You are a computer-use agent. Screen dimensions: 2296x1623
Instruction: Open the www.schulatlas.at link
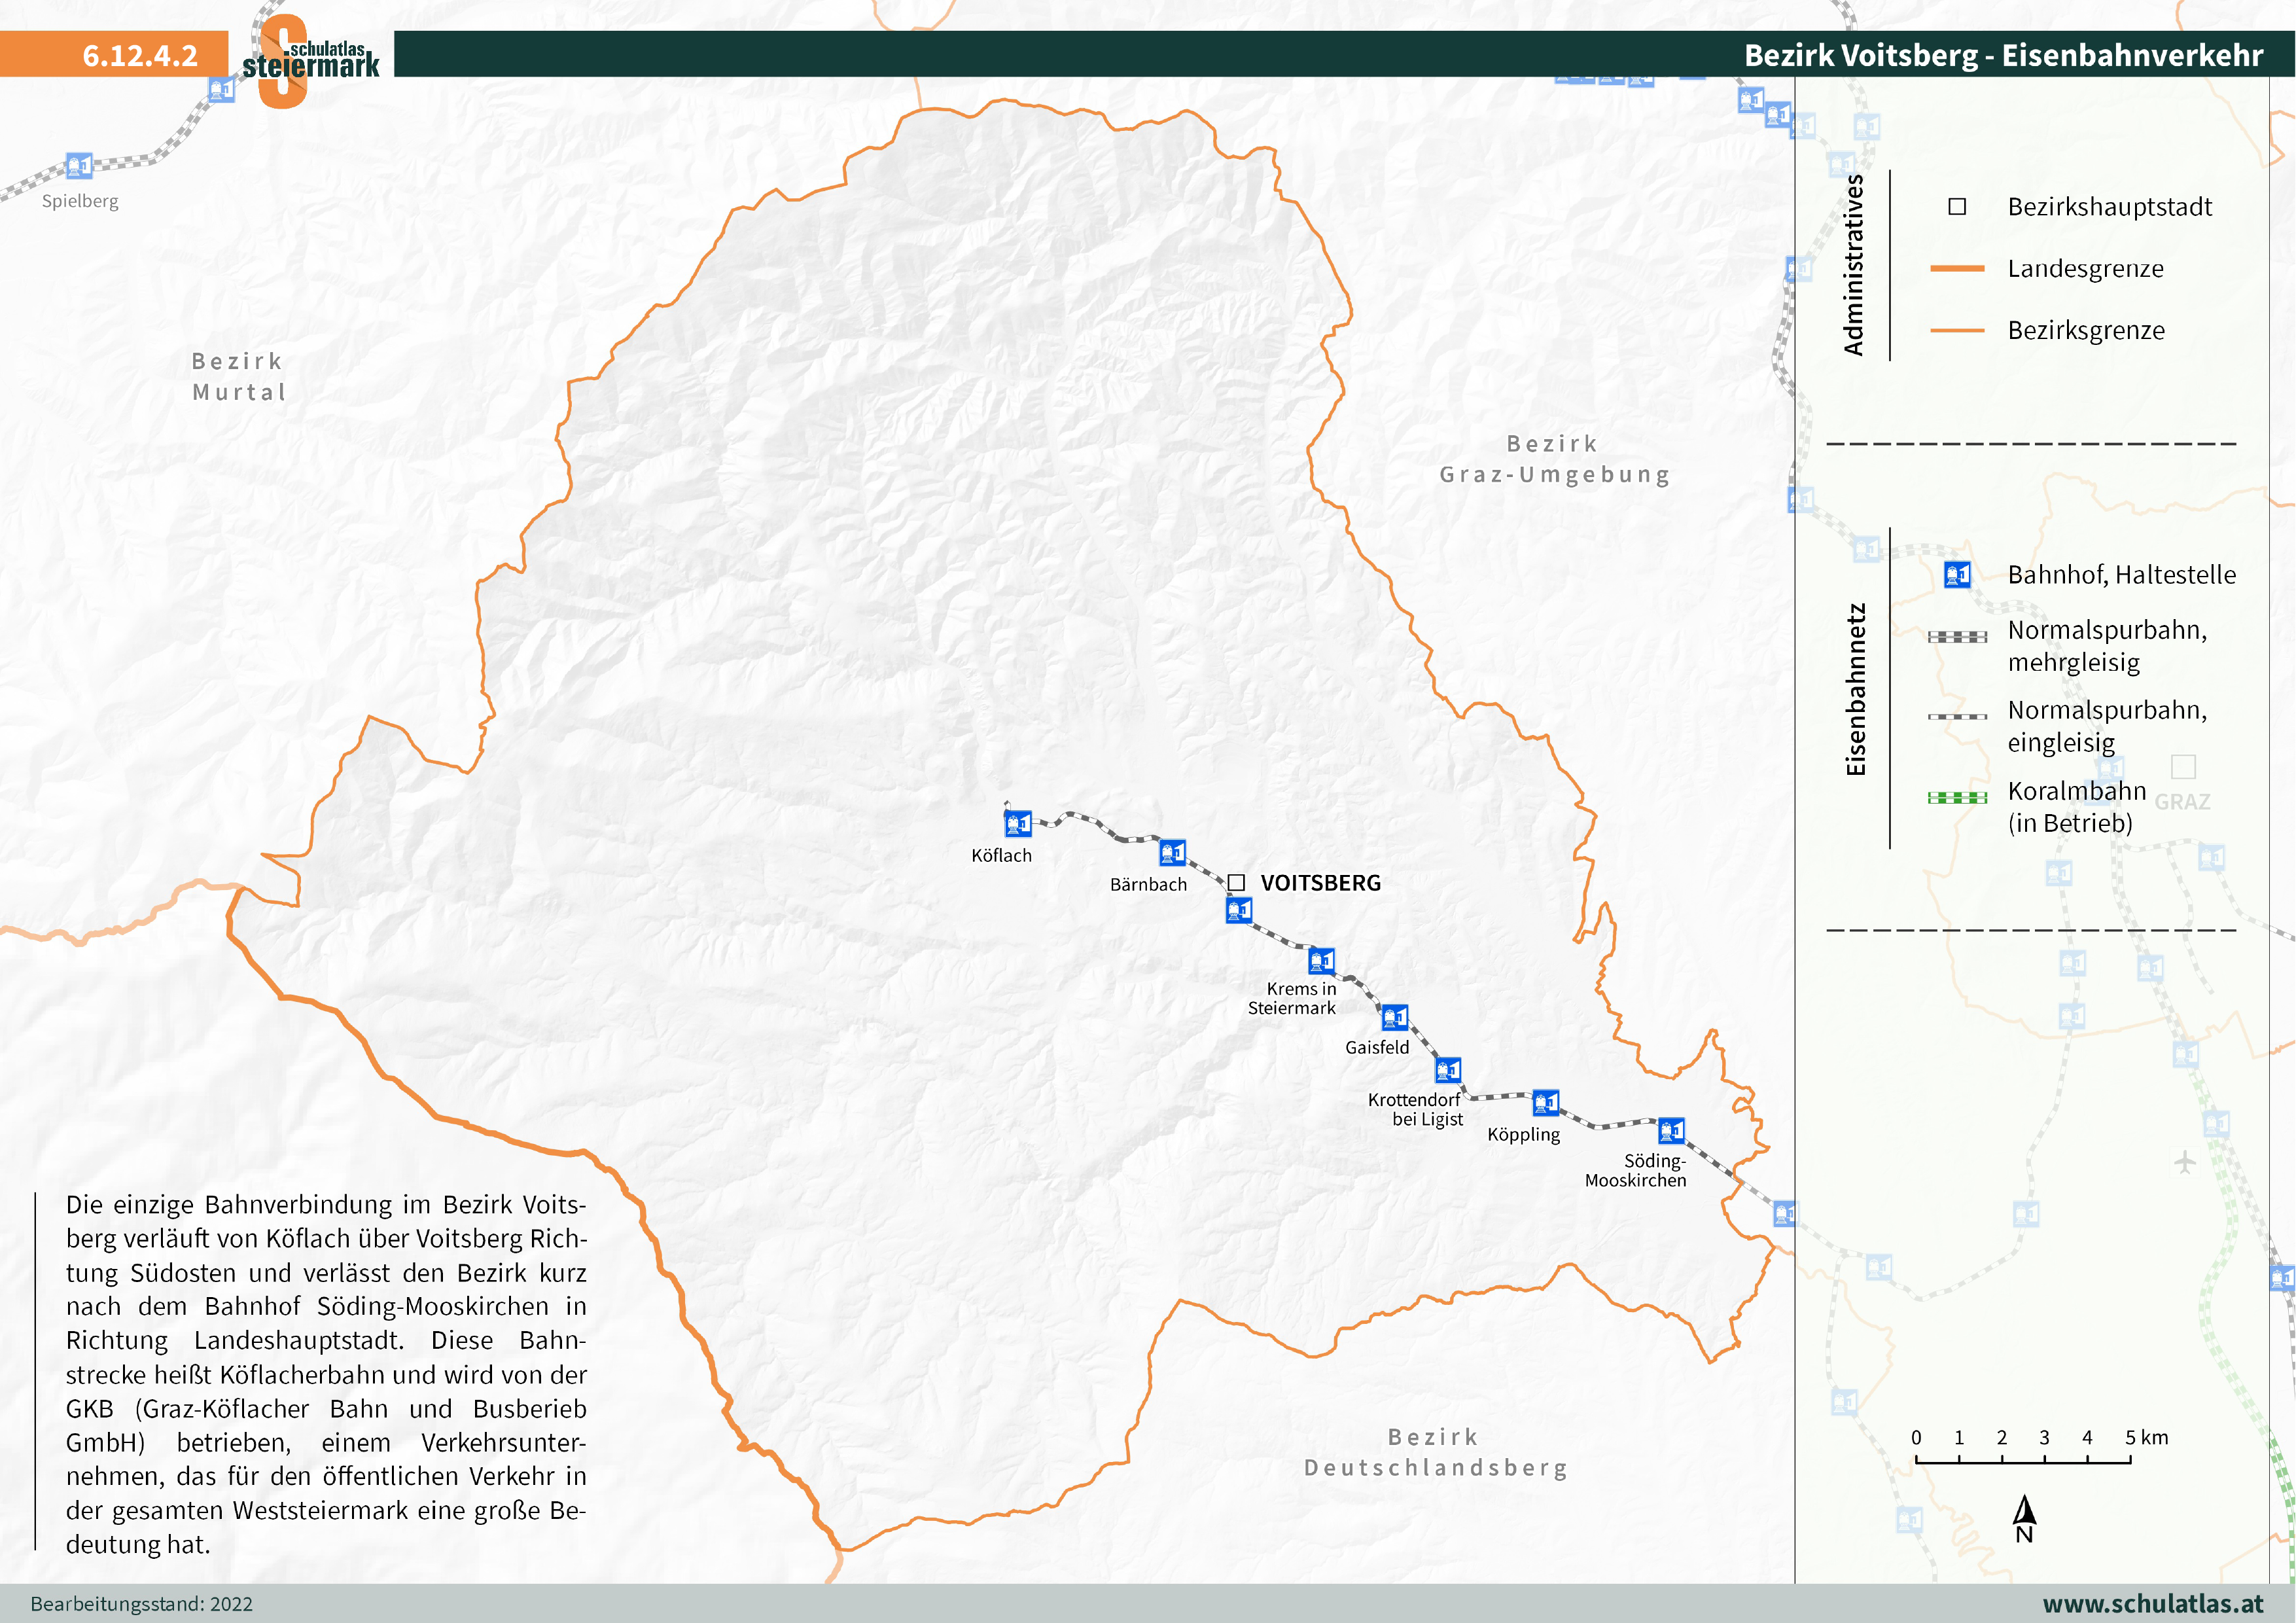[2152, 1603]
